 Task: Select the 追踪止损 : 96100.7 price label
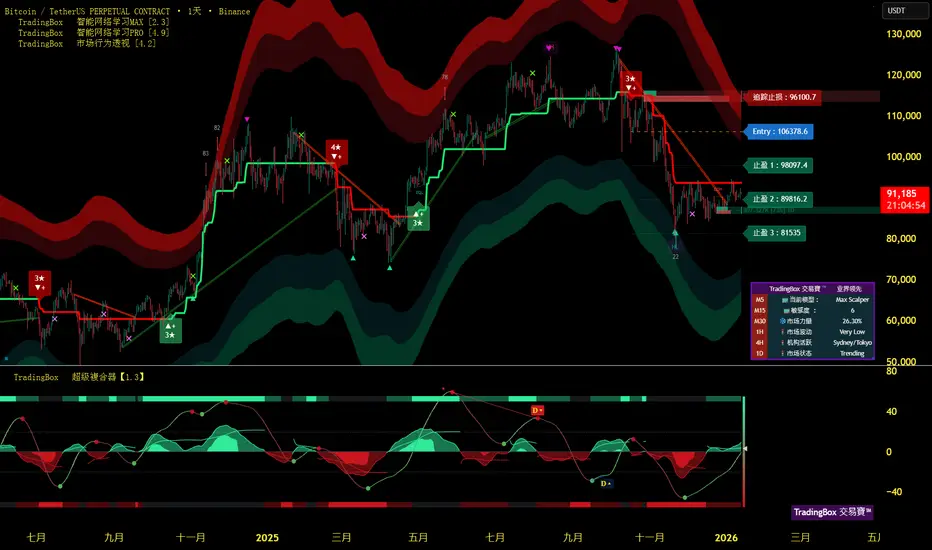tap(783, 97)
